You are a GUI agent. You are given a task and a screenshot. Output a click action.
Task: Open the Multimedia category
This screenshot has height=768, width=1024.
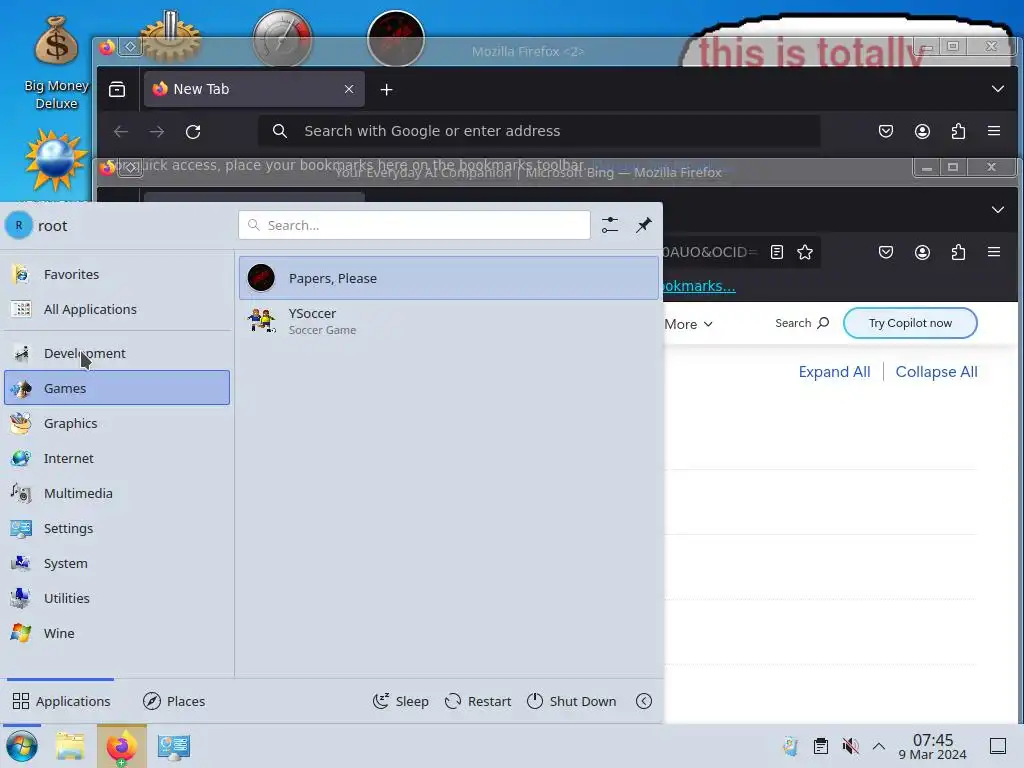click(117, 493)
